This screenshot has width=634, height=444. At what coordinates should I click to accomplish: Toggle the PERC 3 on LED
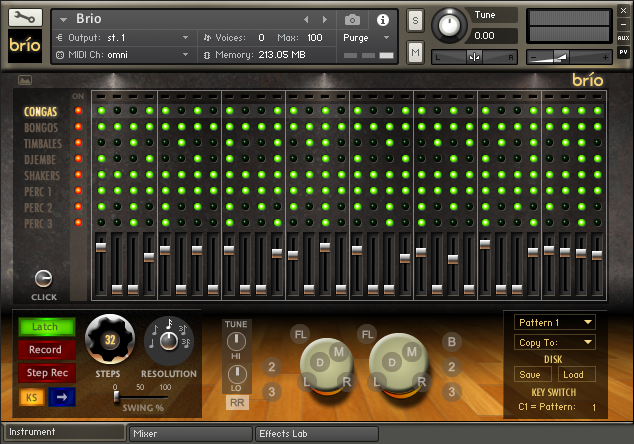coord(78,222)
